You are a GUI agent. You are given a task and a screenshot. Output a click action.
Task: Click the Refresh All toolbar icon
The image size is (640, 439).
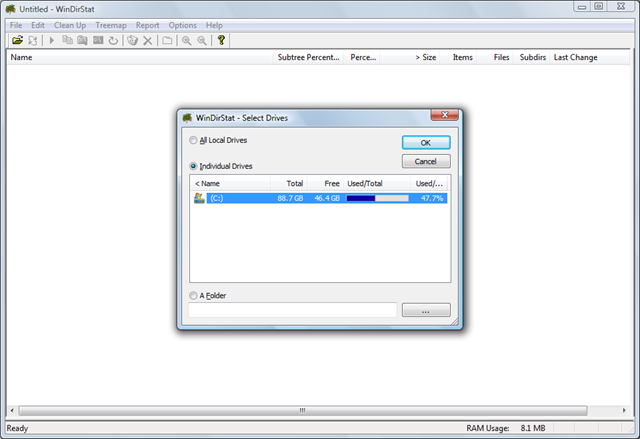33,40
